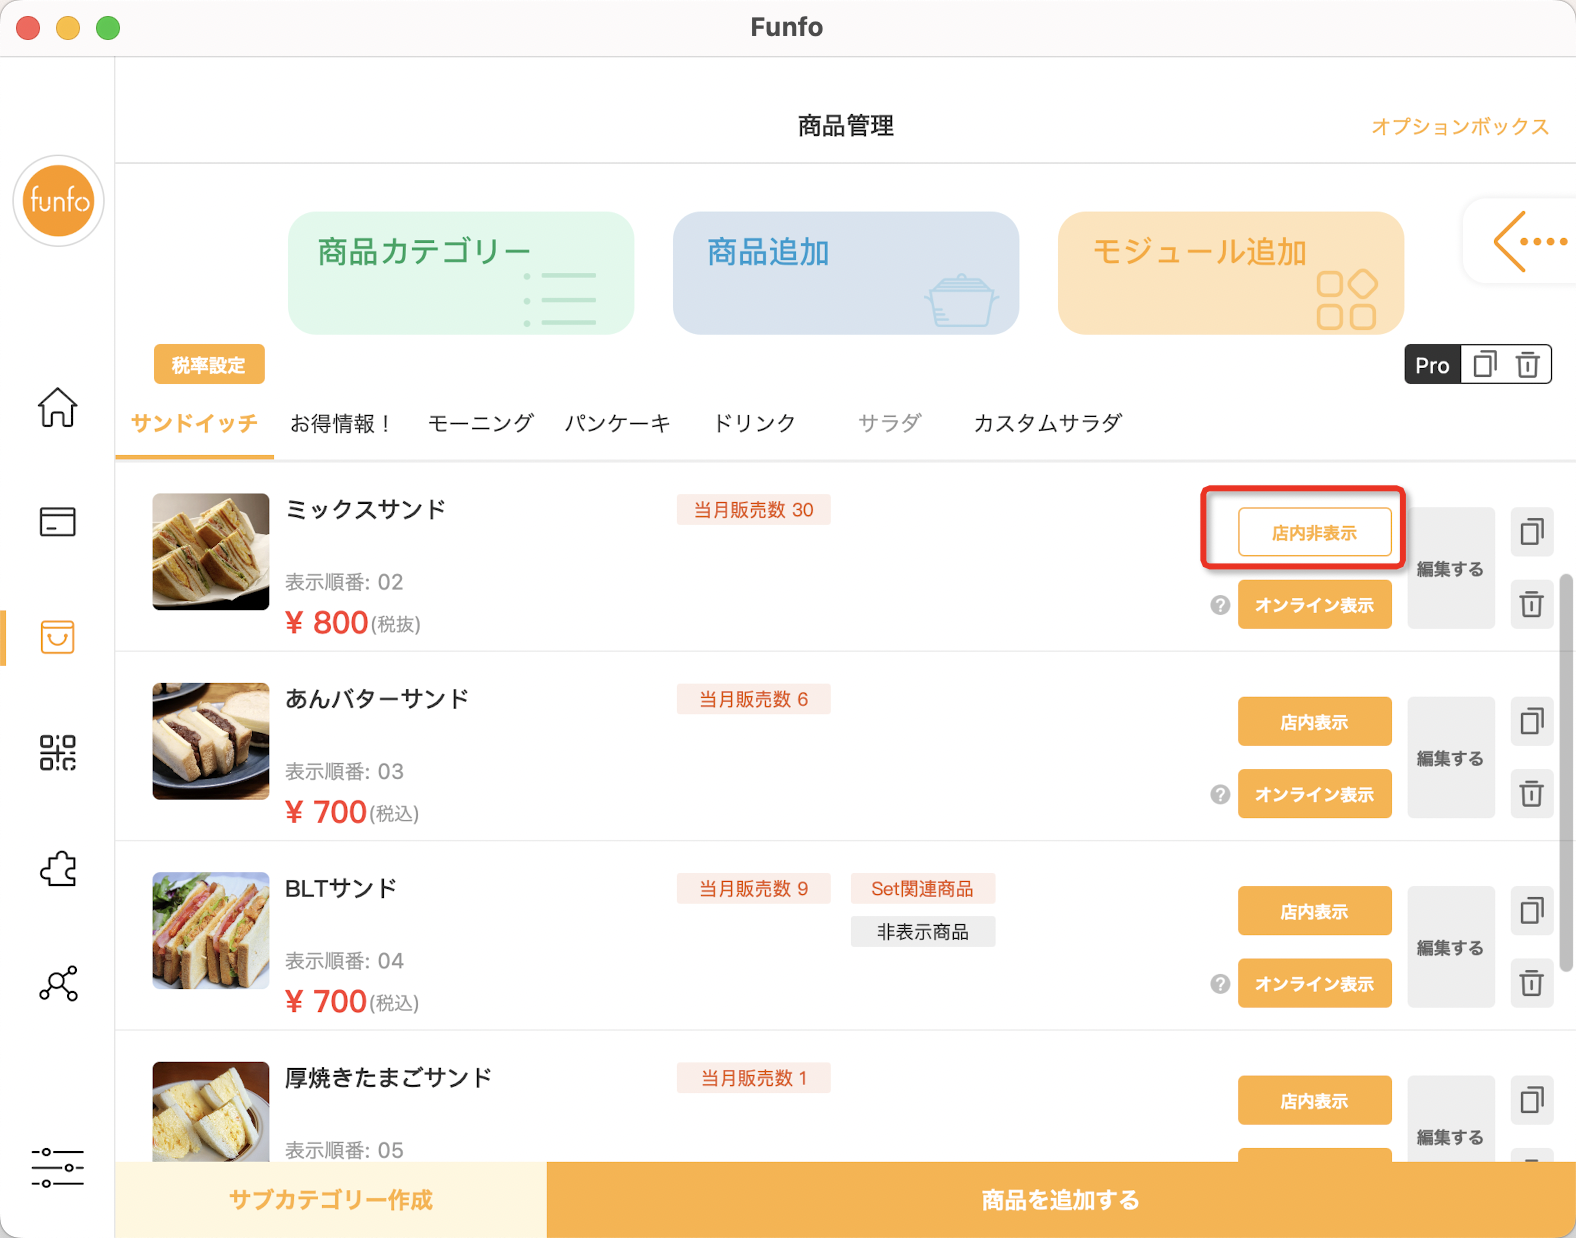
Task: Toggle 店内表示 for あんバターサンド
Action: click(1314, 722)
